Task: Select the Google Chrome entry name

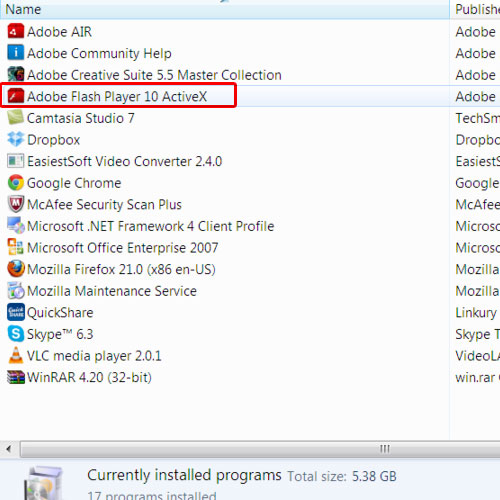Action: (74, 183)
